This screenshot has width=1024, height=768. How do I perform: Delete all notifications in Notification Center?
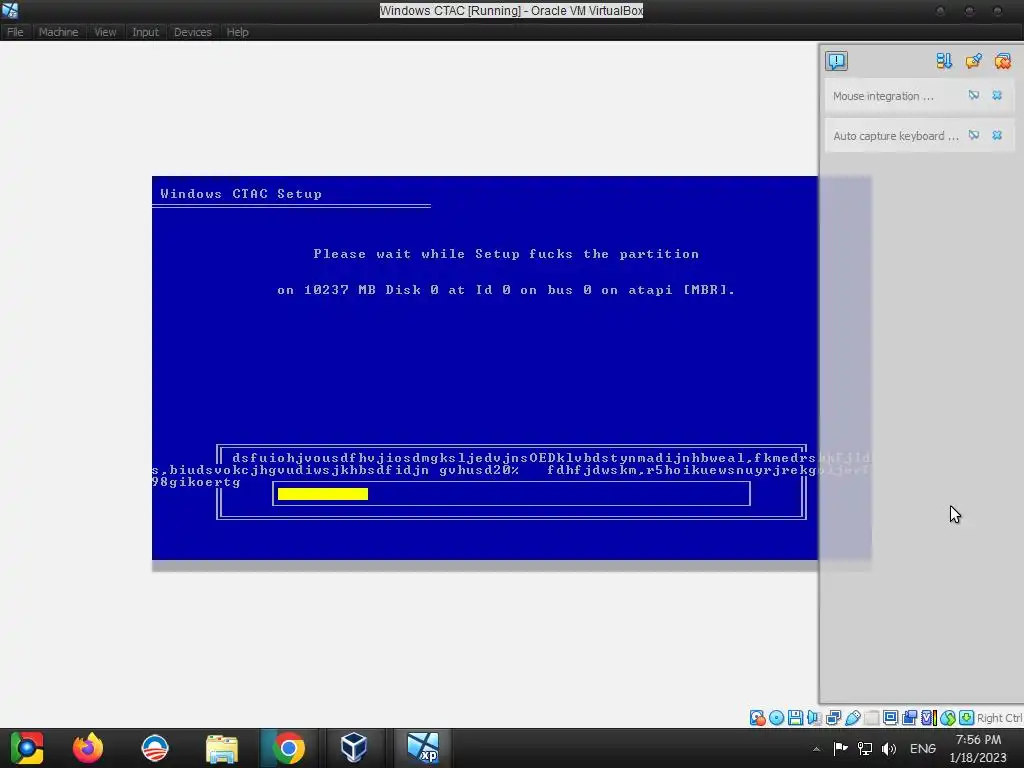(x=1002, y=61)
